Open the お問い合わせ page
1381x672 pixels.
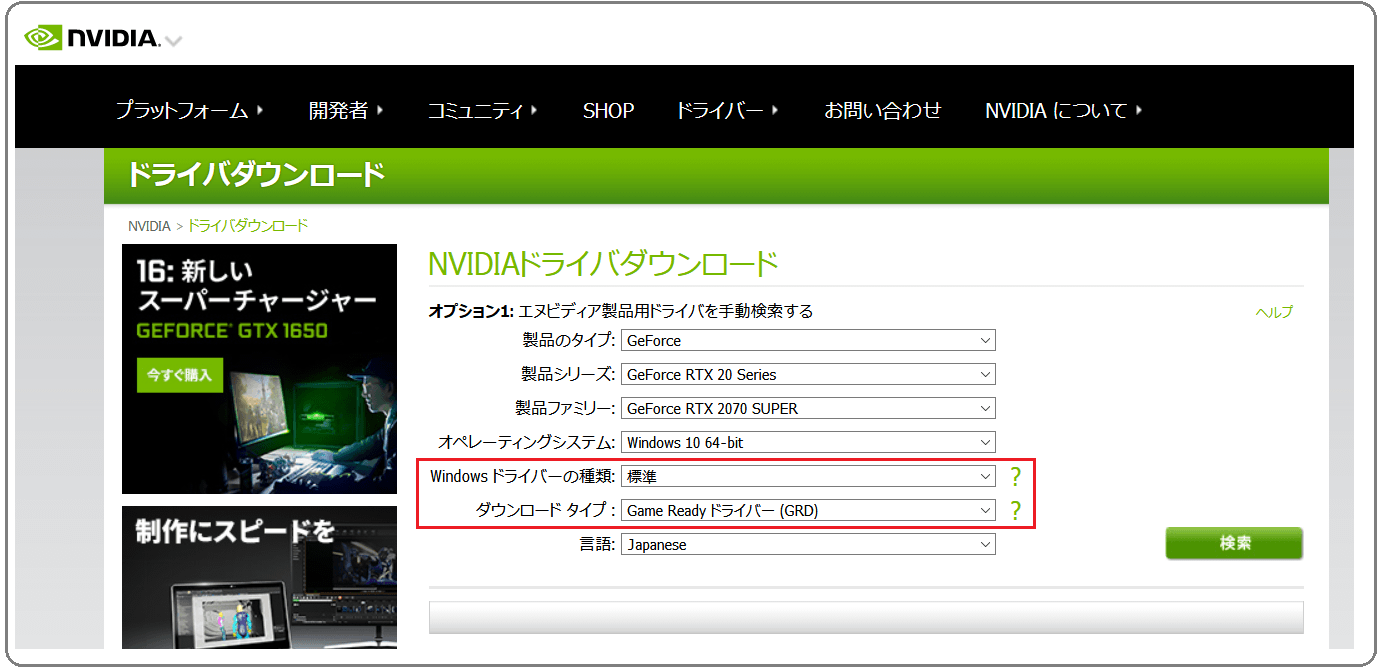[x=882, y=110]
